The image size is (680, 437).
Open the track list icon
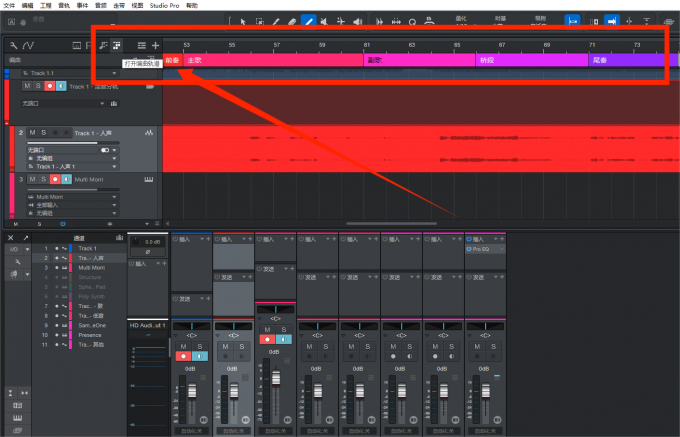pos(142,45)
